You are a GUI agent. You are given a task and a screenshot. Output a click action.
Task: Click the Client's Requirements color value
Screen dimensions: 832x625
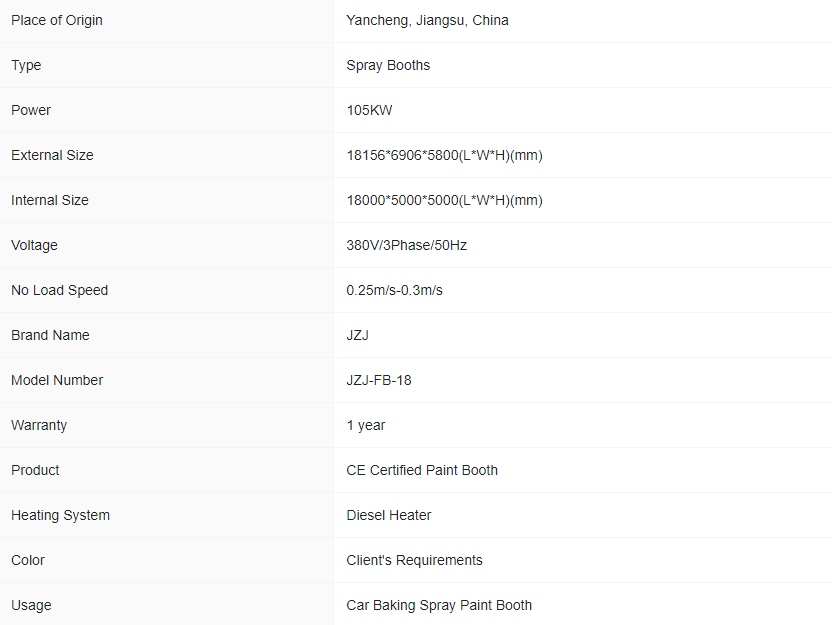coord(414,560)
